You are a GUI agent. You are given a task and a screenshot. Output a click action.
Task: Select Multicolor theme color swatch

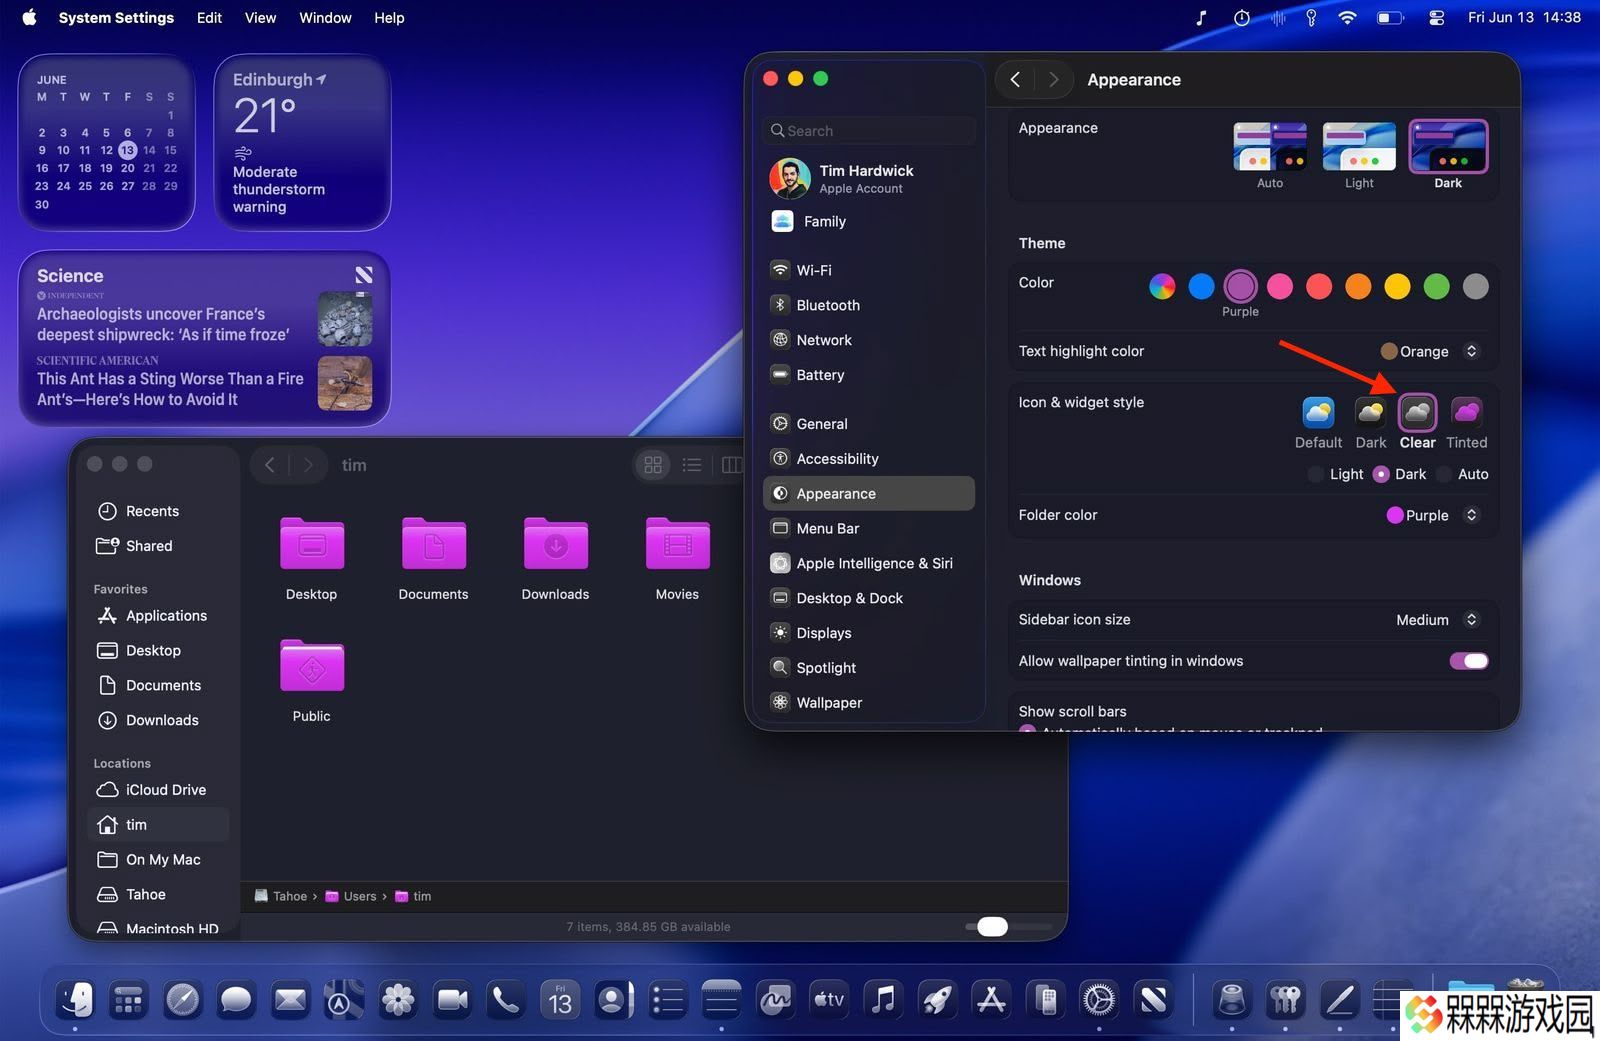[x=1162, y=287]
